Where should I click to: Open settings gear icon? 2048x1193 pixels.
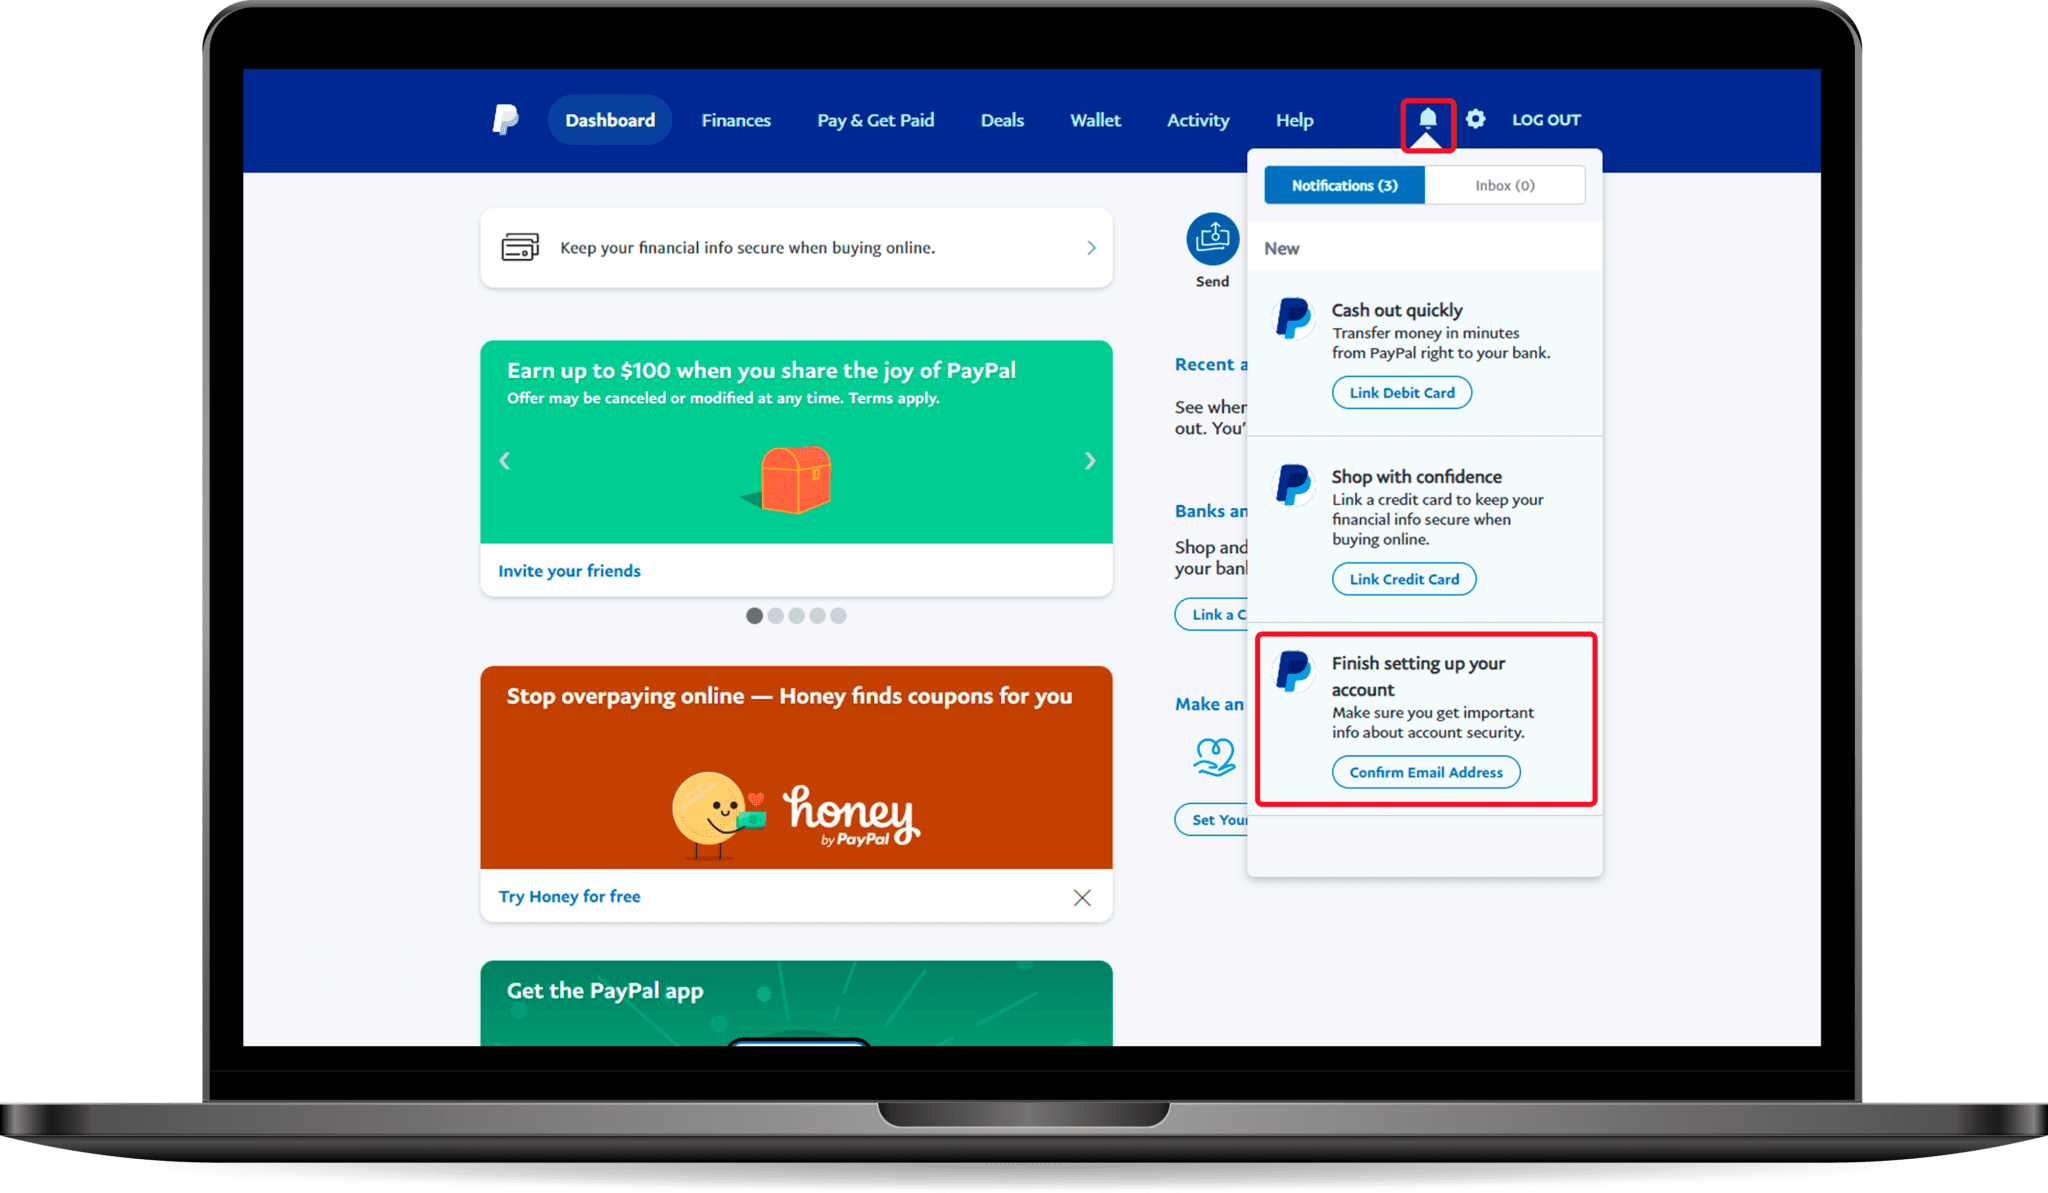point(1475,119)
